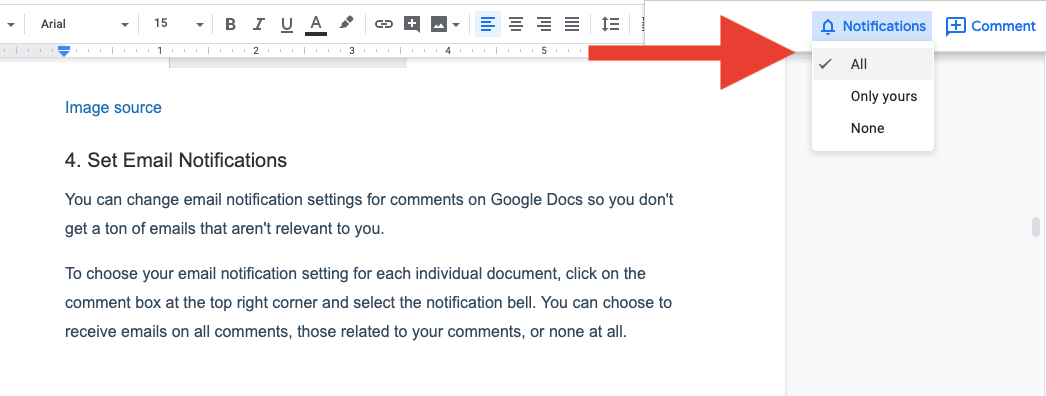
Task: Underline the selected text
Action: point(287,25)
